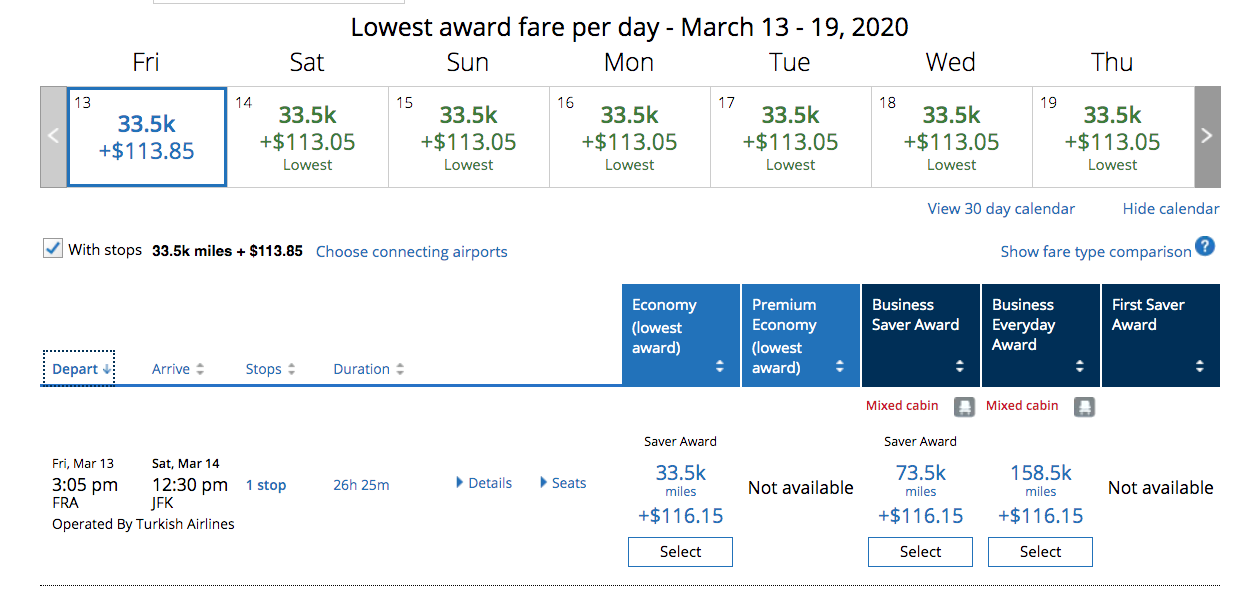Click Hide calendar link
The width and height of the screenshot is (1249, 594).
[1170, 209]
